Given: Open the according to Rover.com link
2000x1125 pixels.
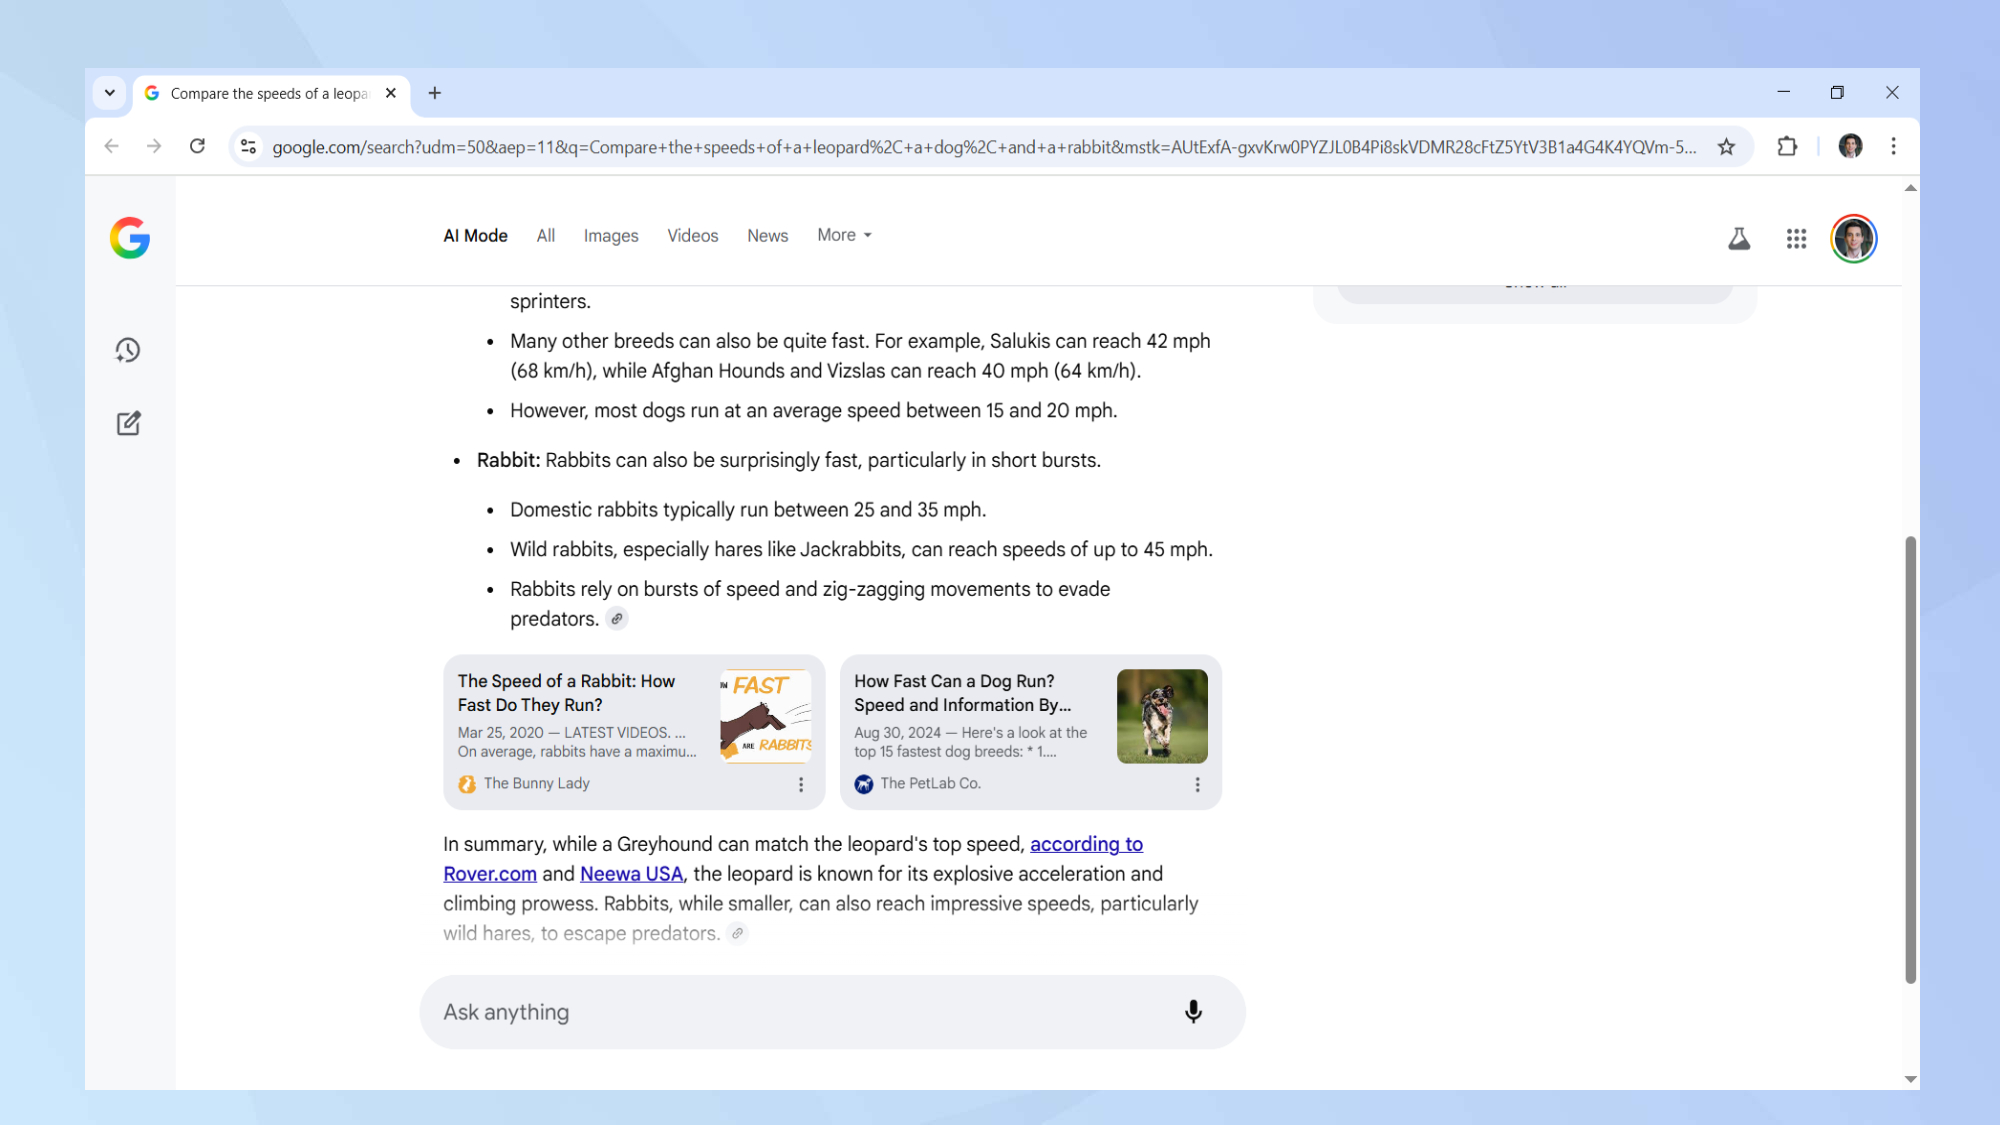Looking at the screenshot, I should 1086,844.
